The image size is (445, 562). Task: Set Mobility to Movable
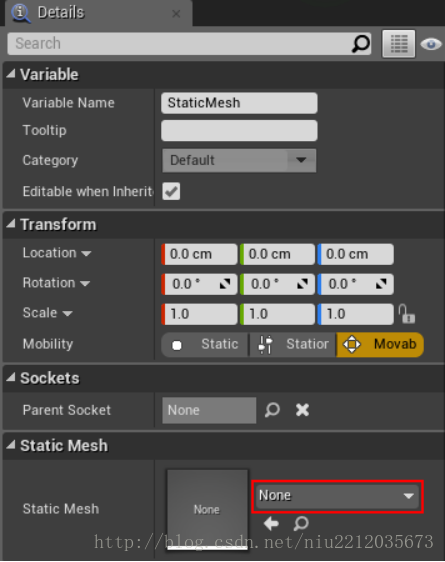380,344
